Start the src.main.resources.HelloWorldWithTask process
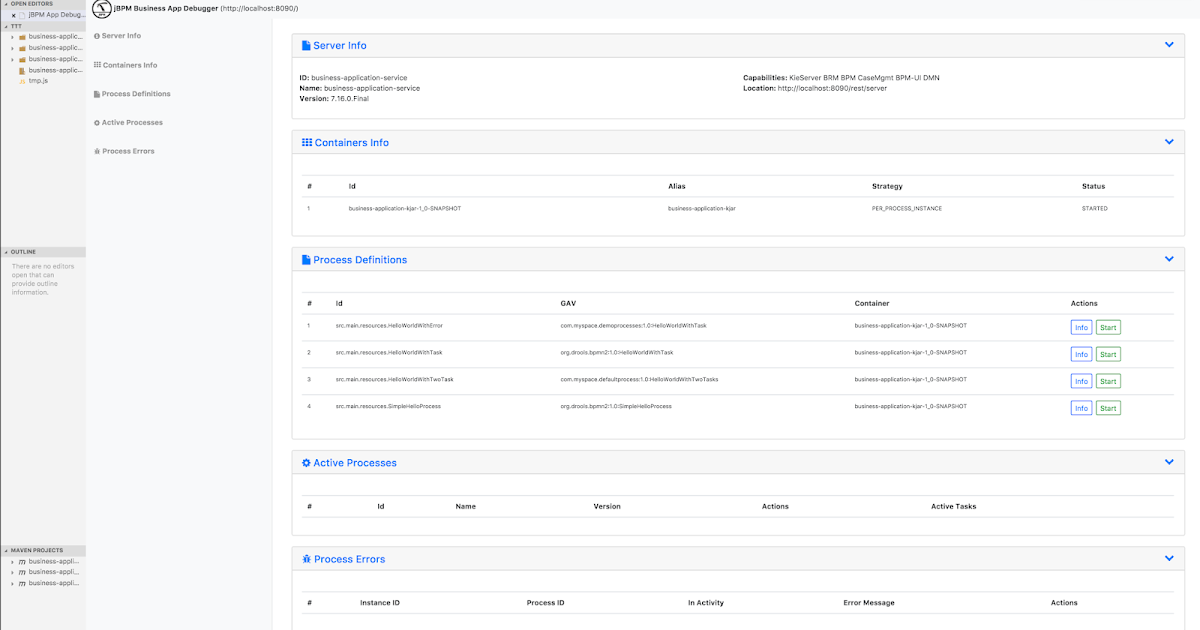Viewport: 1200px width, 630px height. [x=1108, y=354]
